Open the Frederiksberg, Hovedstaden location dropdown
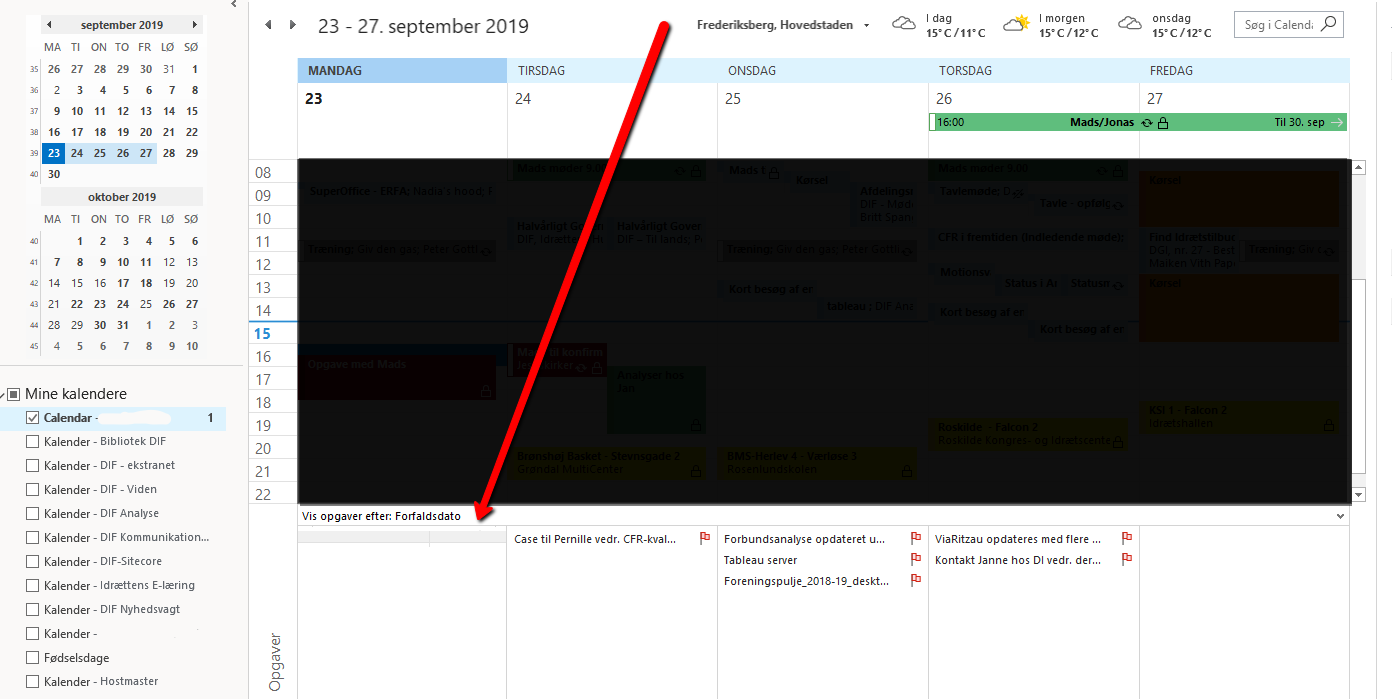Screen dimensions: 1392x699 point(866,25)
